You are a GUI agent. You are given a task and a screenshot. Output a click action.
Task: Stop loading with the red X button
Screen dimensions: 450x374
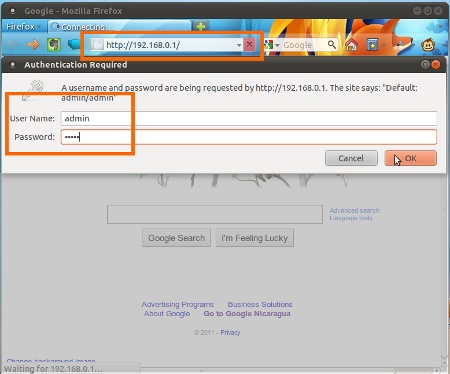[x=249, y=44]
